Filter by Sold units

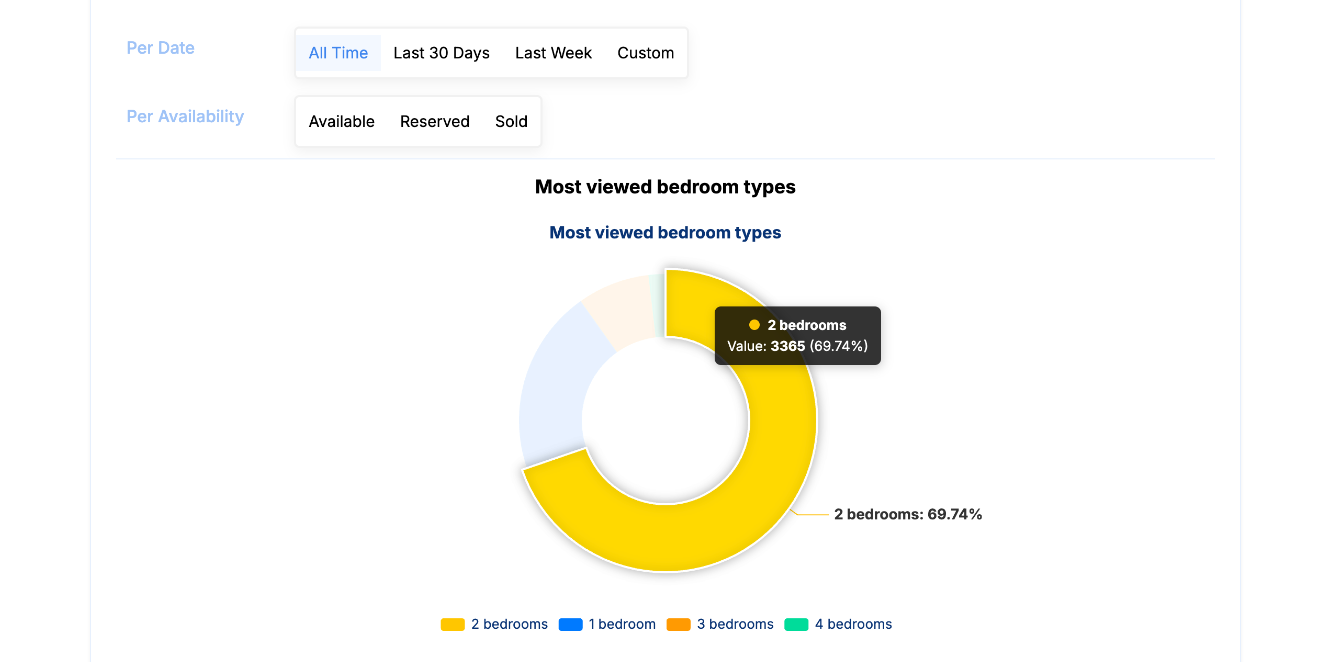(511, 122)
